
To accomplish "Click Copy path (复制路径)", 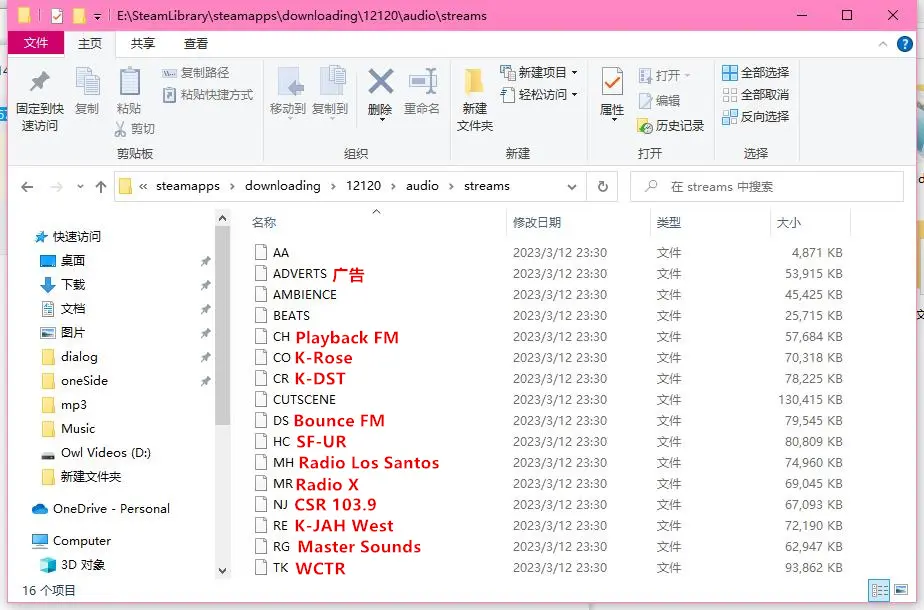I will (196, 72).
